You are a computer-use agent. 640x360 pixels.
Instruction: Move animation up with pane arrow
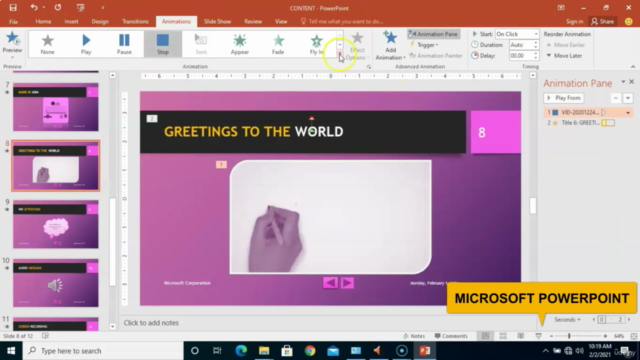tap(616, 98)
